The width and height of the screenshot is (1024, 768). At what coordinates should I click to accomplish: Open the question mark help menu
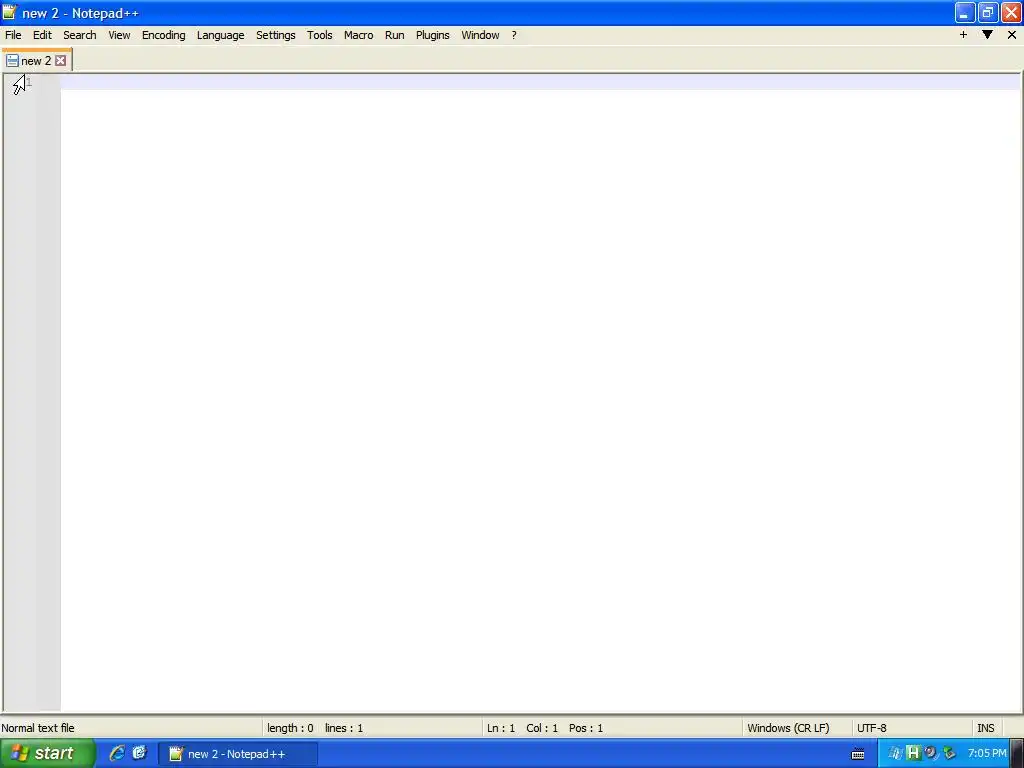tap(514, 35)
